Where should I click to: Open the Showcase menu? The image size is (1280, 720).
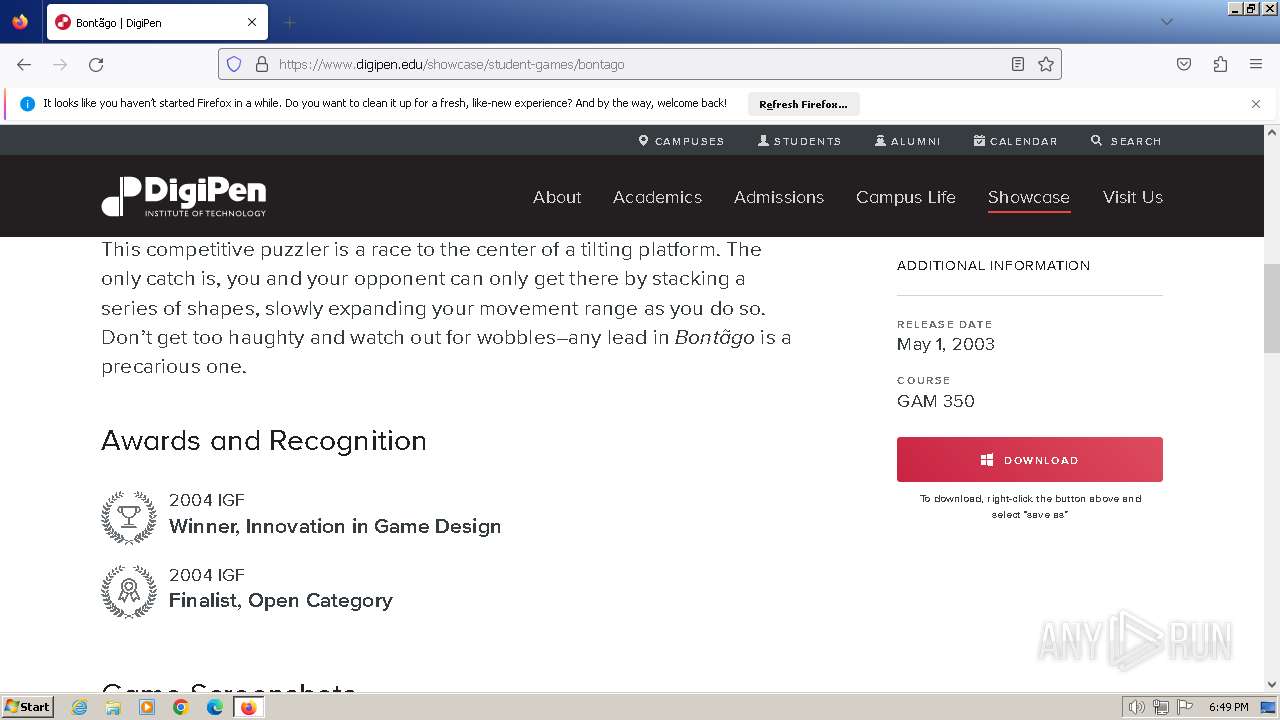(x=1029, y=197)
